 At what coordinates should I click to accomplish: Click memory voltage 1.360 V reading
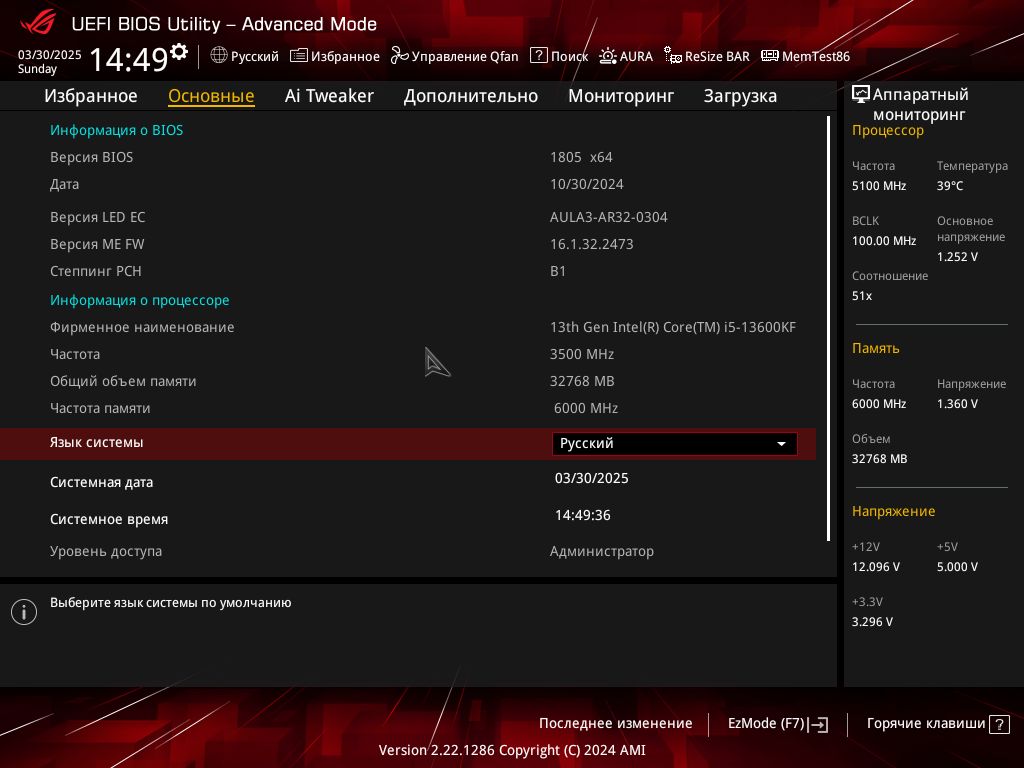[x=957, y=404]
